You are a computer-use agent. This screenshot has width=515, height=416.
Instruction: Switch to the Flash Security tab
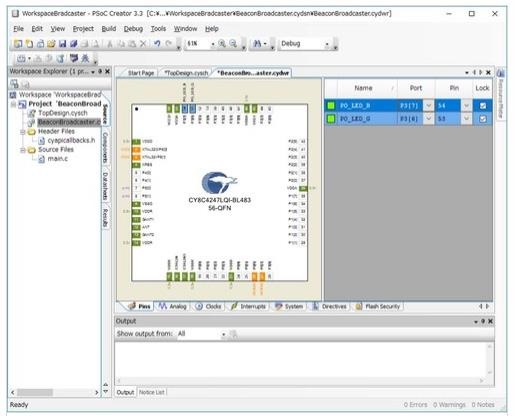pyautogui.click(x=378, y=306)
